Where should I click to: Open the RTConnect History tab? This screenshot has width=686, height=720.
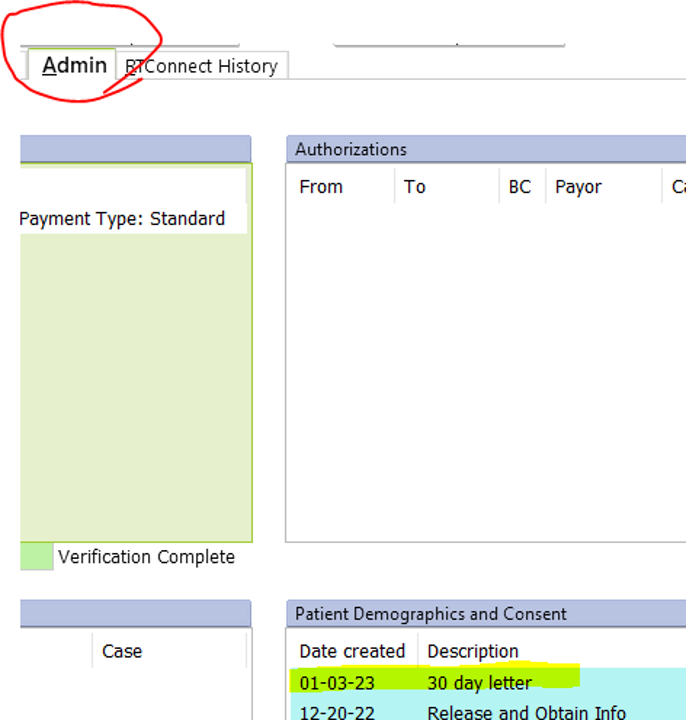pos(202,67)
